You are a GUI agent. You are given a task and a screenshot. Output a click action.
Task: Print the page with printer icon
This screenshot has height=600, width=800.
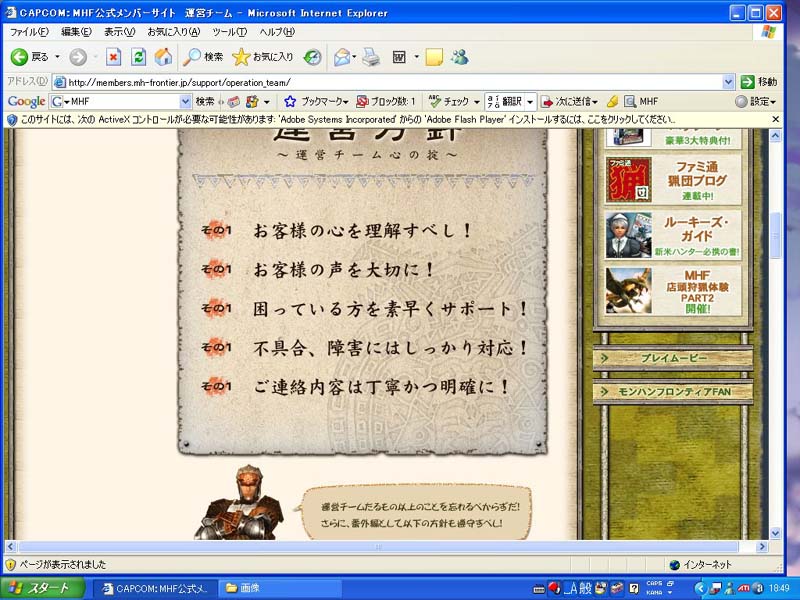click(371, 57)
